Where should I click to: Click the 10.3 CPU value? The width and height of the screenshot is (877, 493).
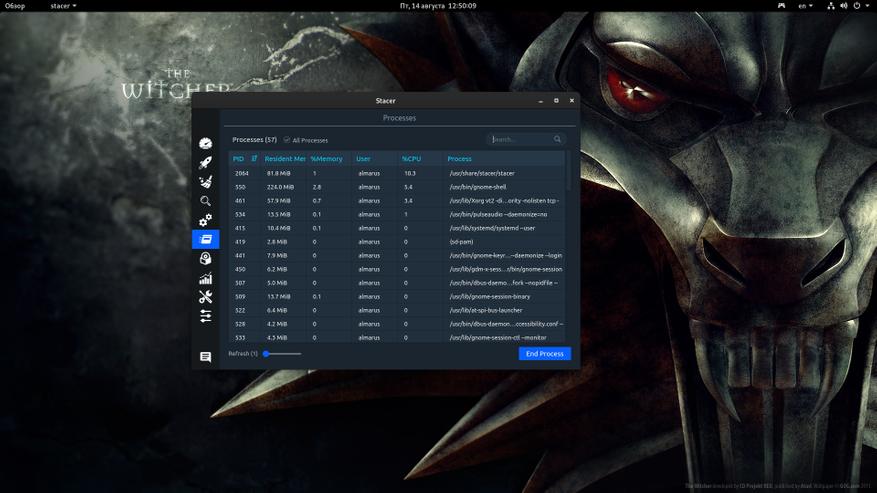click(409, 173)
